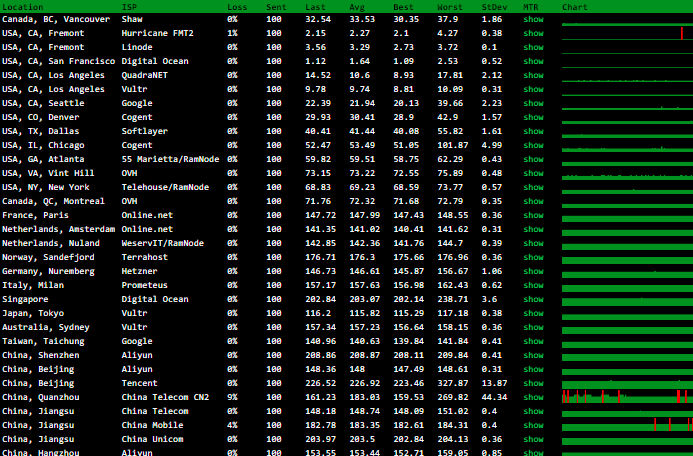This screenshot has height=456, width=693.
Task: Click the Sent column header
Action: pyautogui.click(x=276, y=7)
